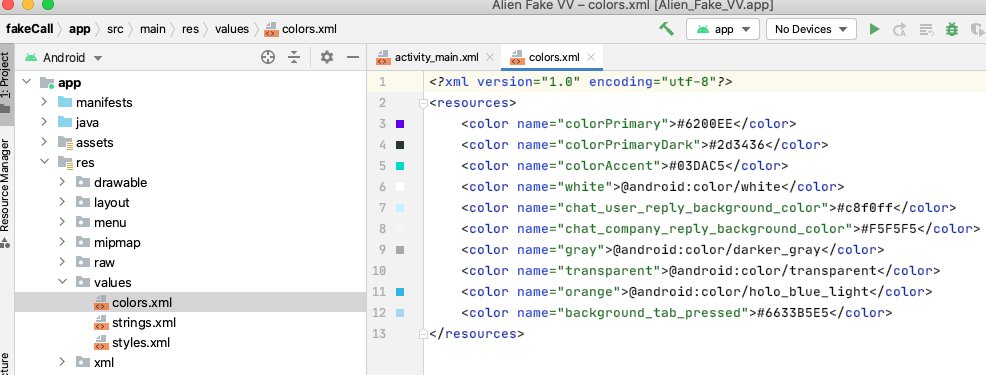The image size is (986, 375).
Task: Click the purple colorPrimary gutter swatch
Action: click(400, 124)
